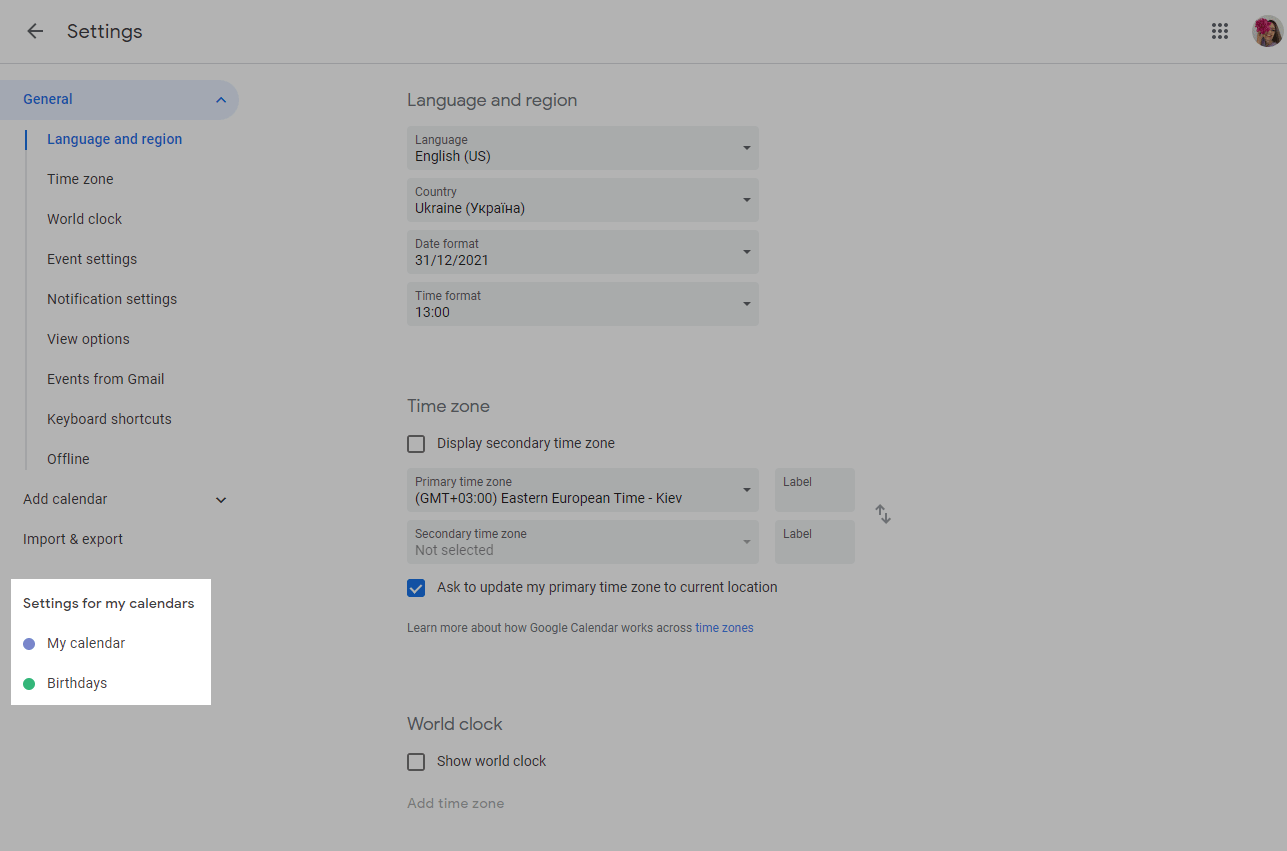The image size is (1287, 851).
Task: Open the time zones help link
Action: click(724, 628)
